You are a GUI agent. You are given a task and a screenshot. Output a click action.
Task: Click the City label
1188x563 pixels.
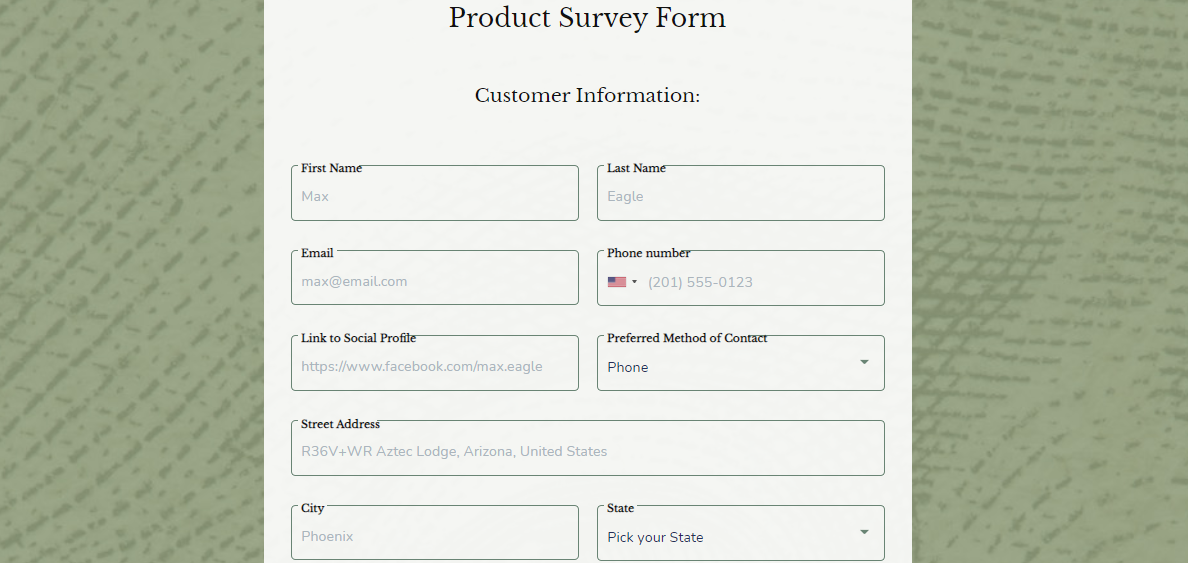pyautogui.click(x=312, y=508)
